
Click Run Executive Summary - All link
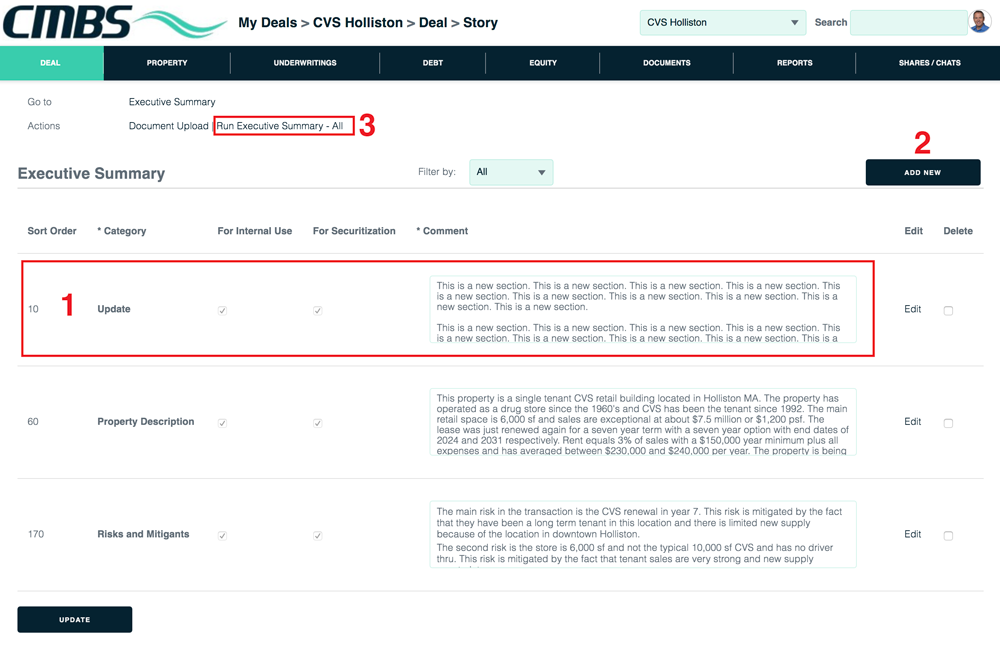(x=280, y=126)
